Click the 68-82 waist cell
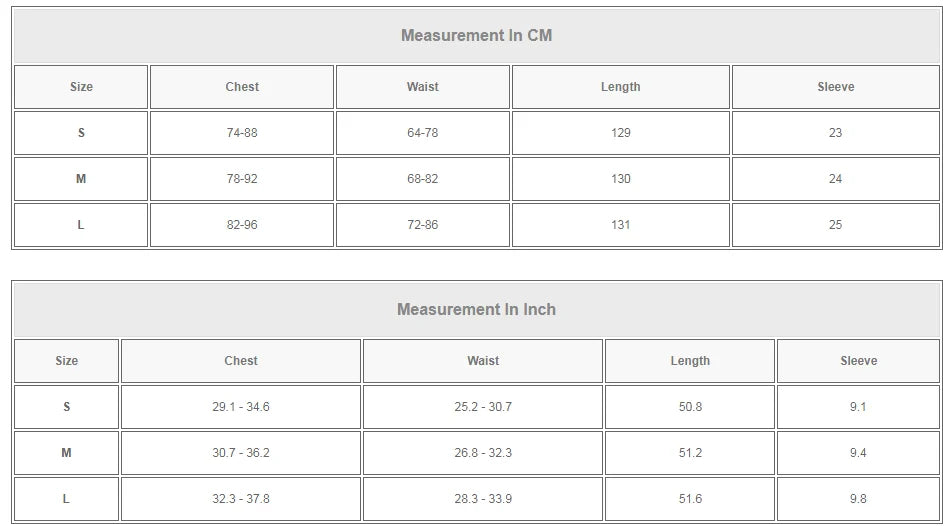The width and height of the screenshot is (950, 526). [422, 179]
